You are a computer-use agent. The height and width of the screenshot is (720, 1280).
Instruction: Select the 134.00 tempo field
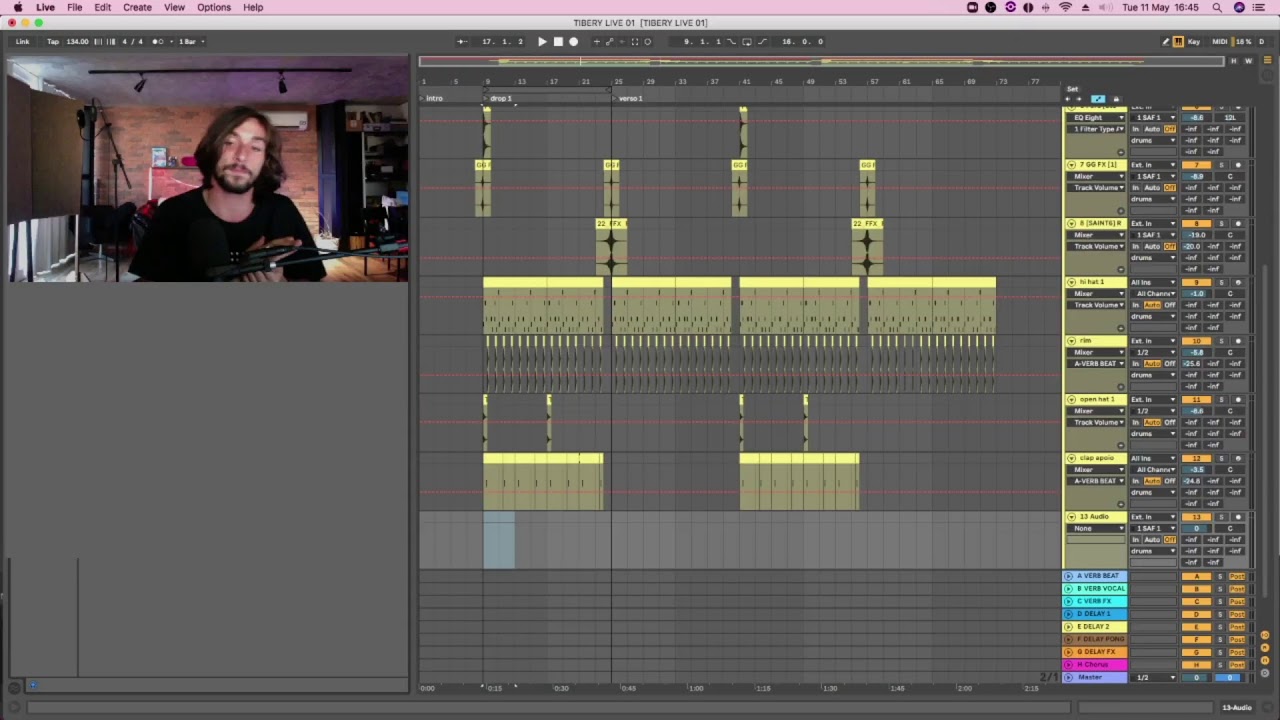77,41
